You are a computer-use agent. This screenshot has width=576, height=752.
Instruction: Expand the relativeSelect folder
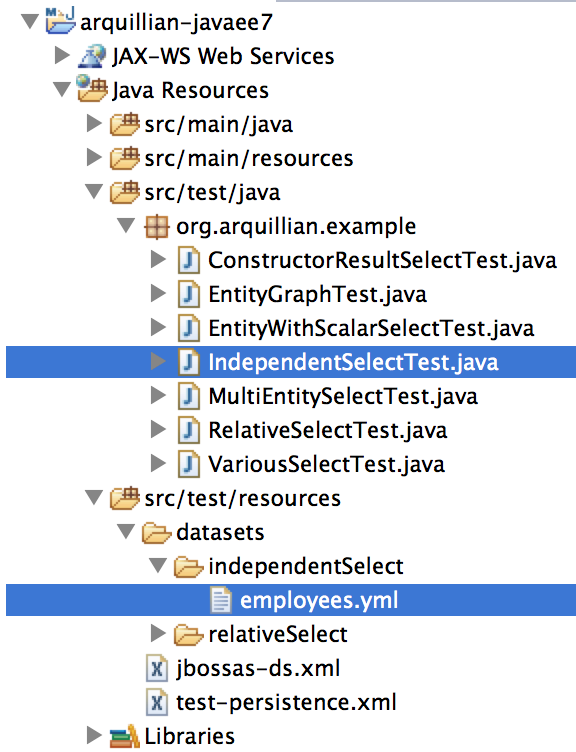click(158, 634)
